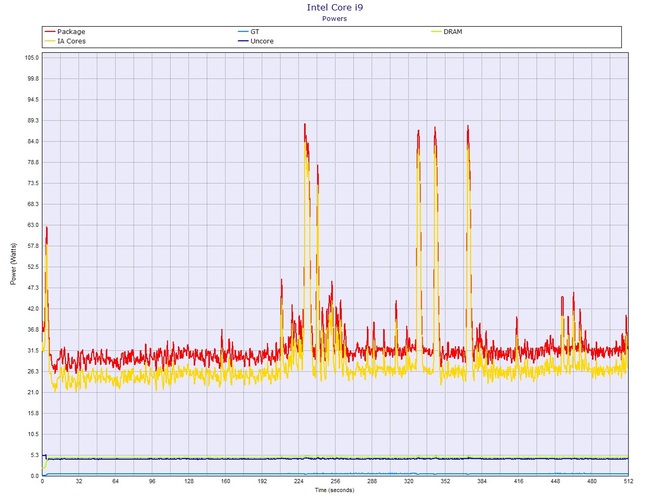This screenshot has width=670, height=502.
Task: Click the Power (Watts) axis label
Action: pyautogui.click(x=13, y=264)
